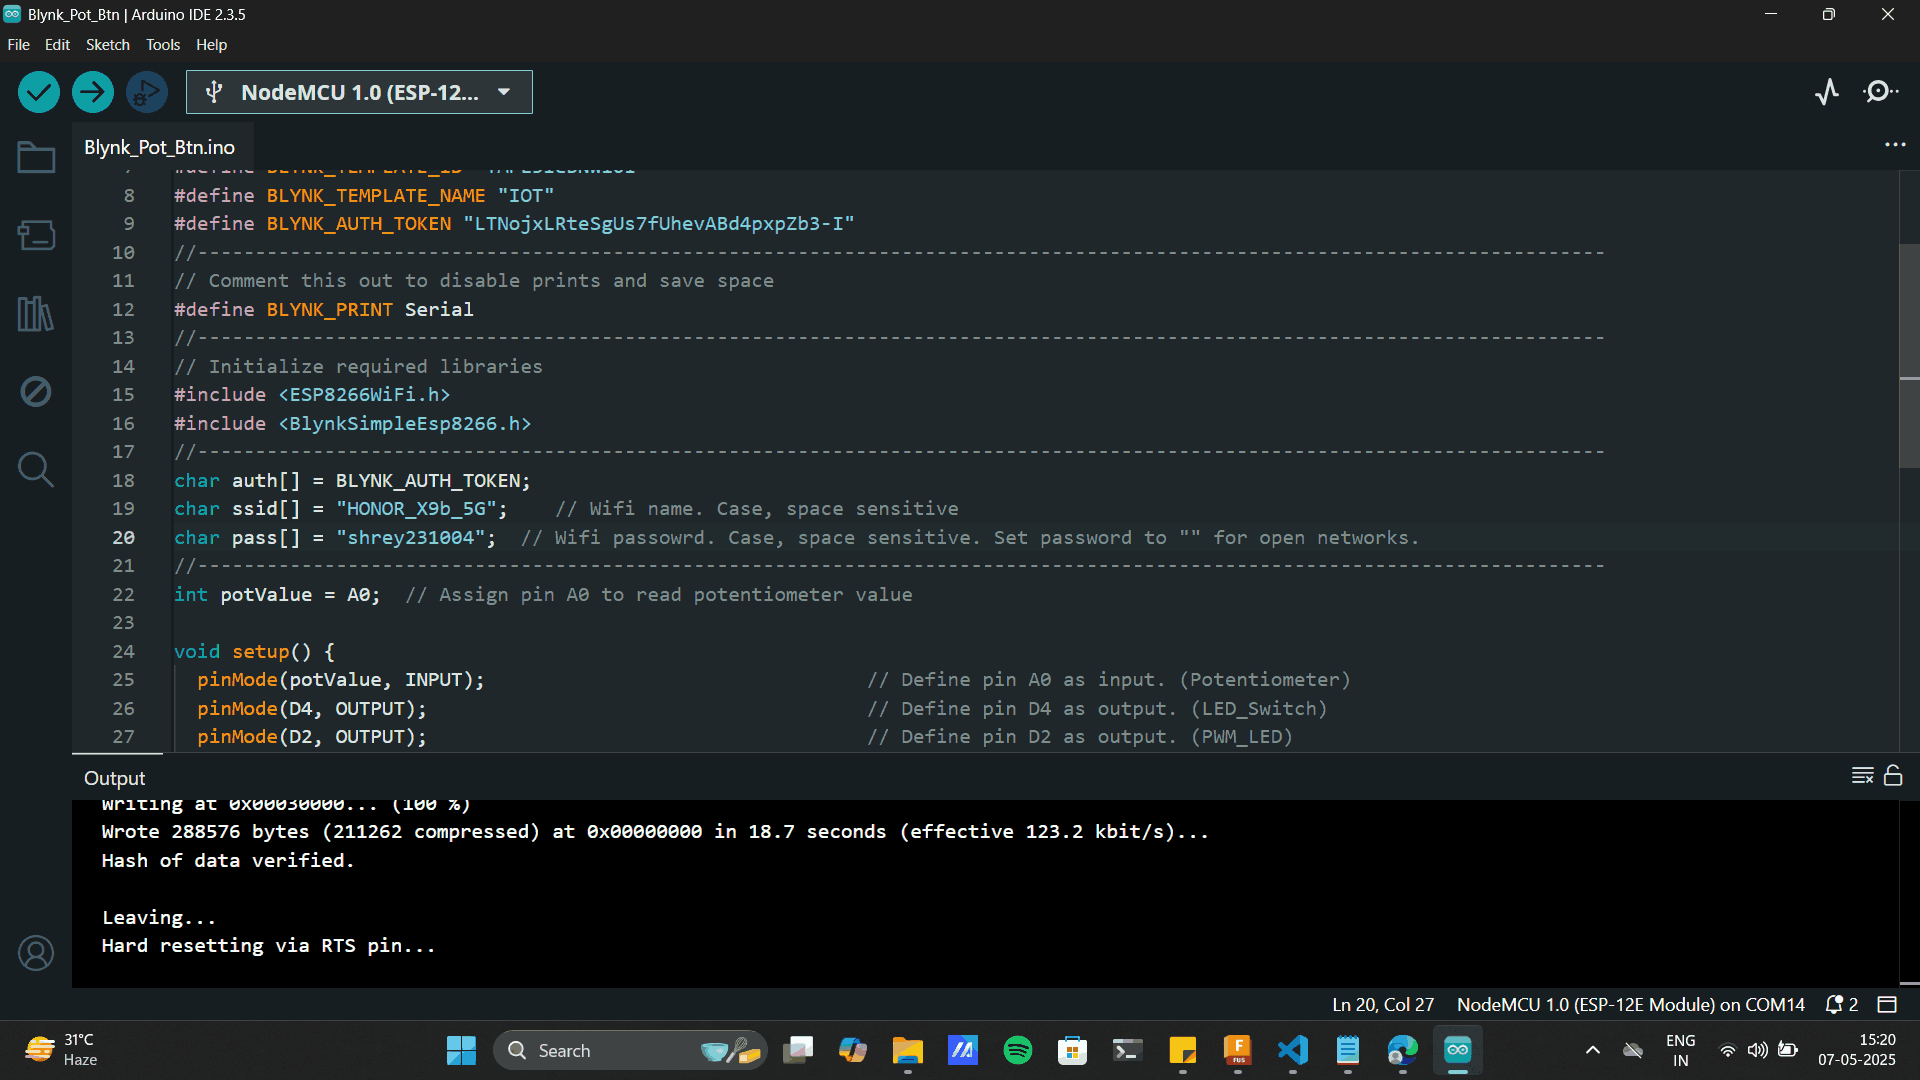
Task: Open Sticky Notes from the taskbar
Action: point(1183,1050)
